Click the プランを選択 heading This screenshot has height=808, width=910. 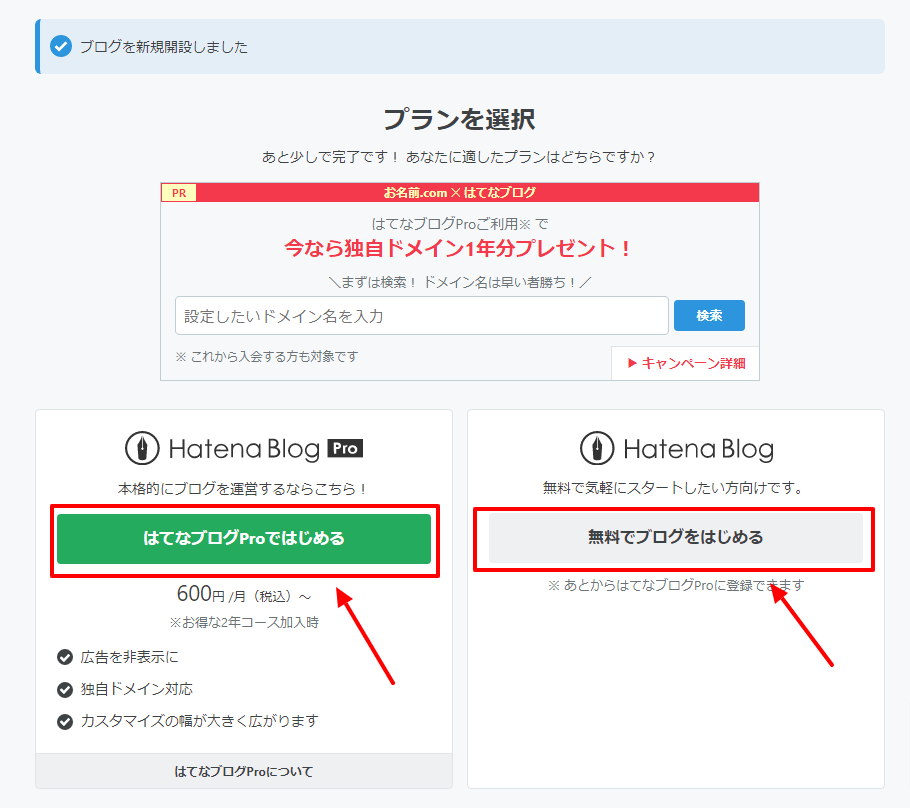click(x=460, y=119)
